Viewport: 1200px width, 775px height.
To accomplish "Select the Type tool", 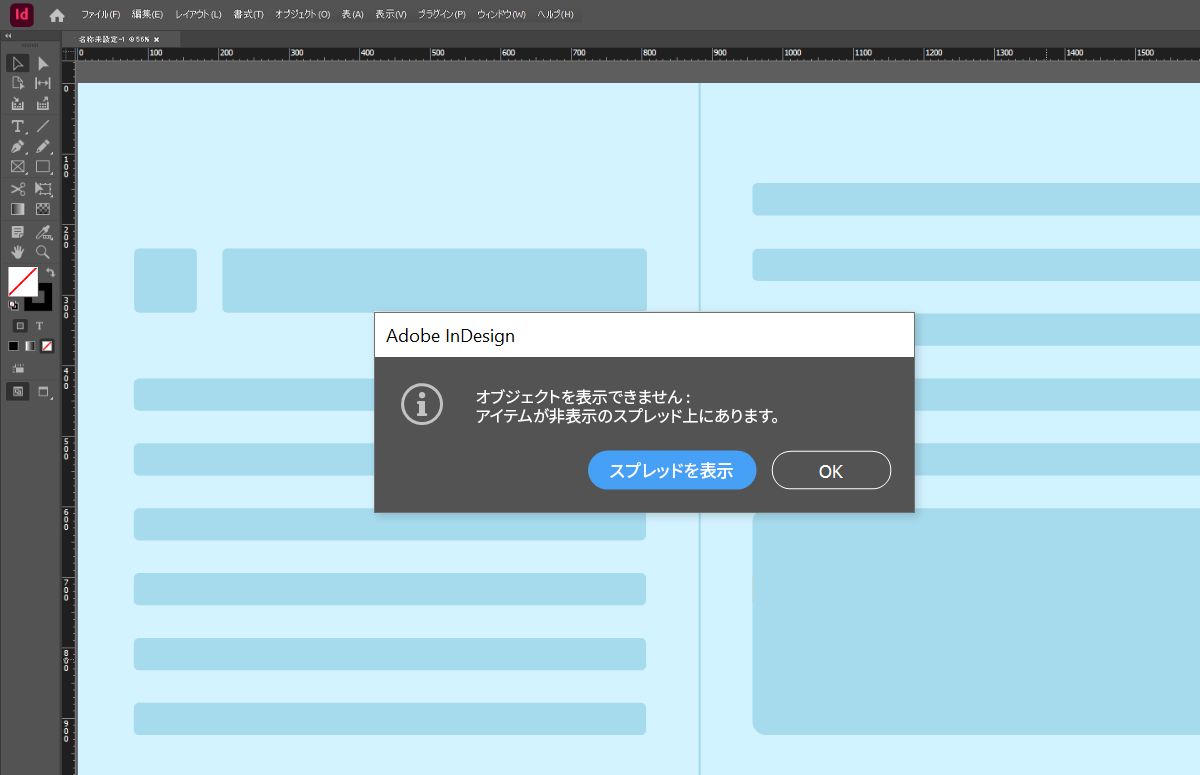I will click(18, 126).
